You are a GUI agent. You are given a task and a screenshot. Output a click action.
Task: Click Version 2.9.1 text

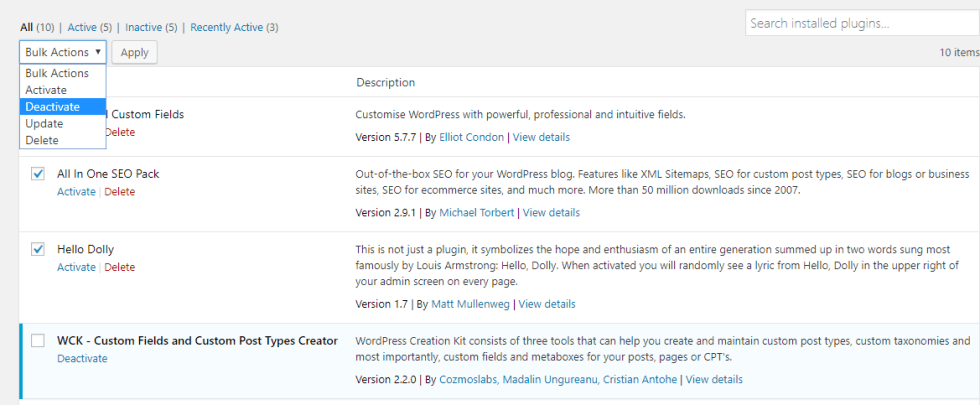(386, 213)
